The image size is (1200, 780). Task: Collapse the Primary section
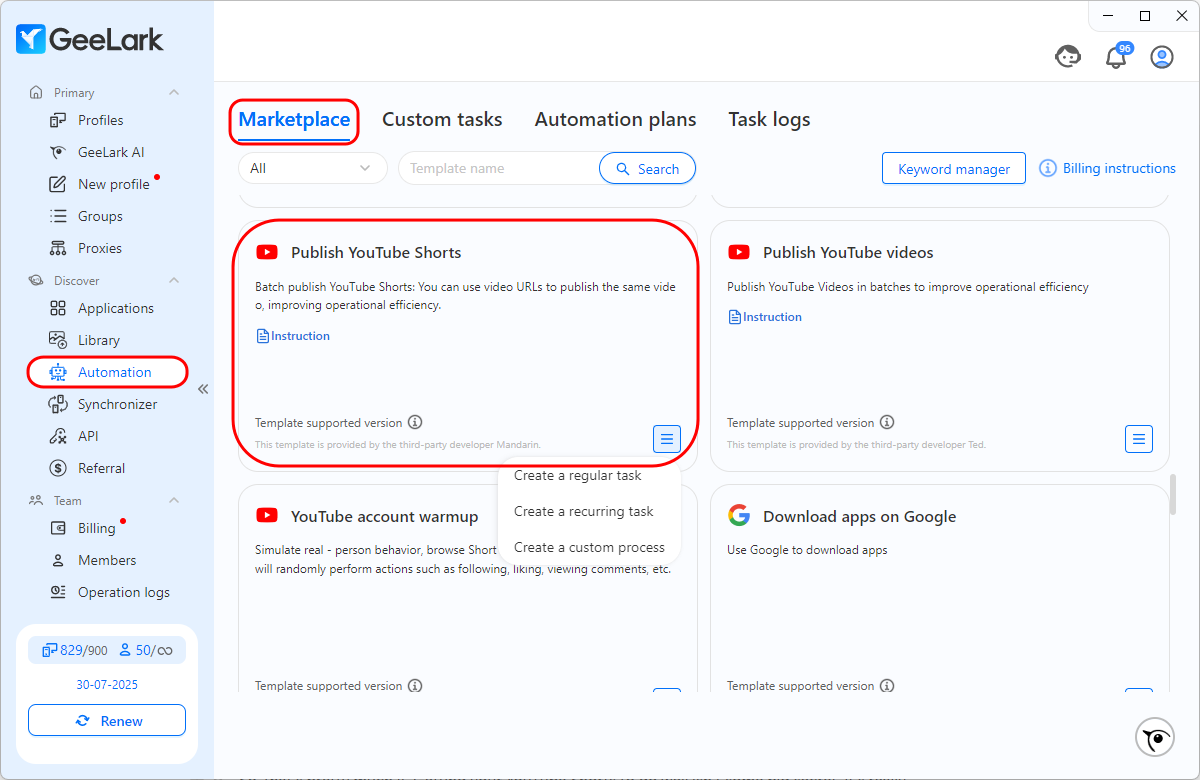click(174, 92)
